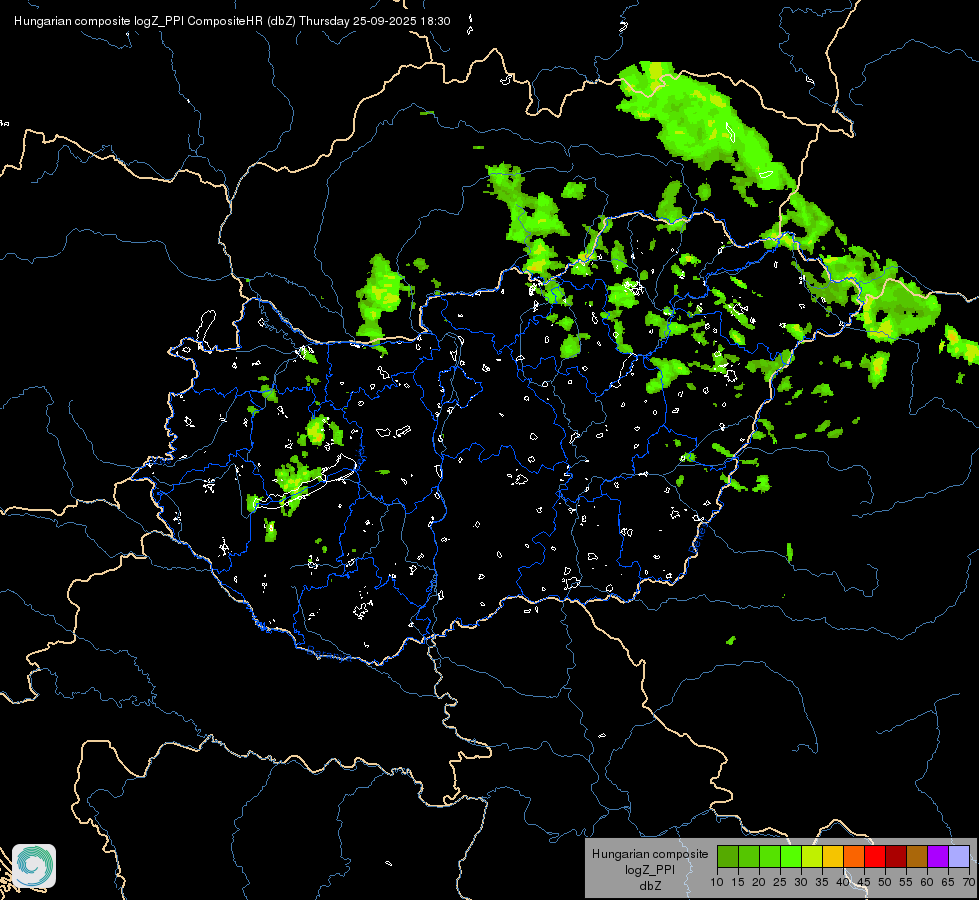Click the '40' scale number in legend

click(x=843, y=882)
